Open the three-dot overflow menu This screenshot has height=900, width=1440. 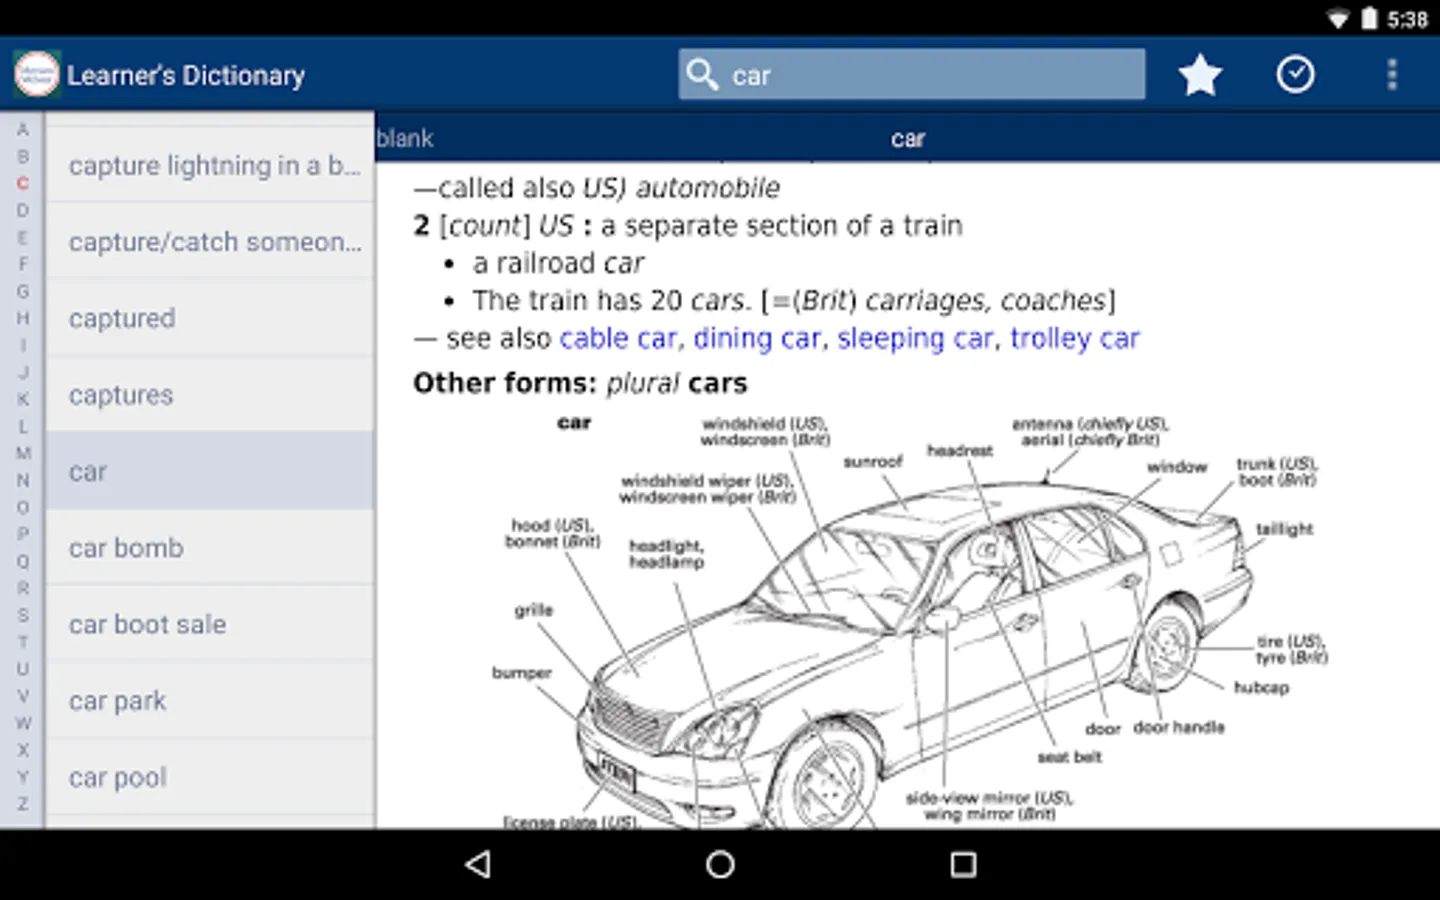pyautogui.click(x=1391, y=74)
